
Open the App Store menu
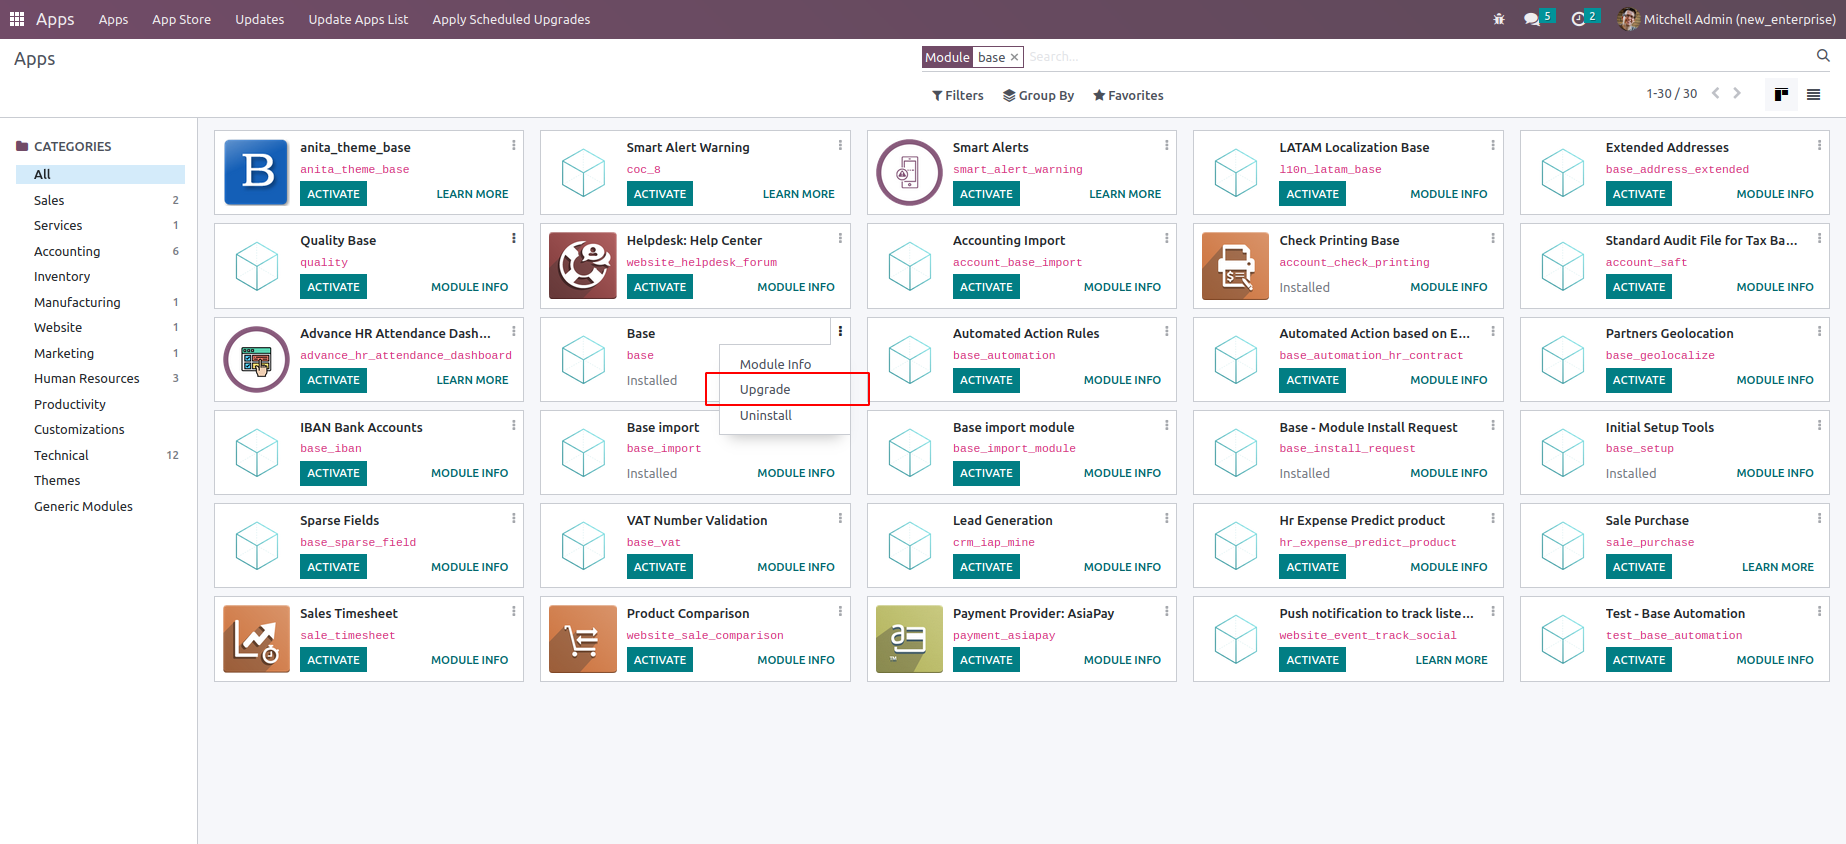click(182, 19)
